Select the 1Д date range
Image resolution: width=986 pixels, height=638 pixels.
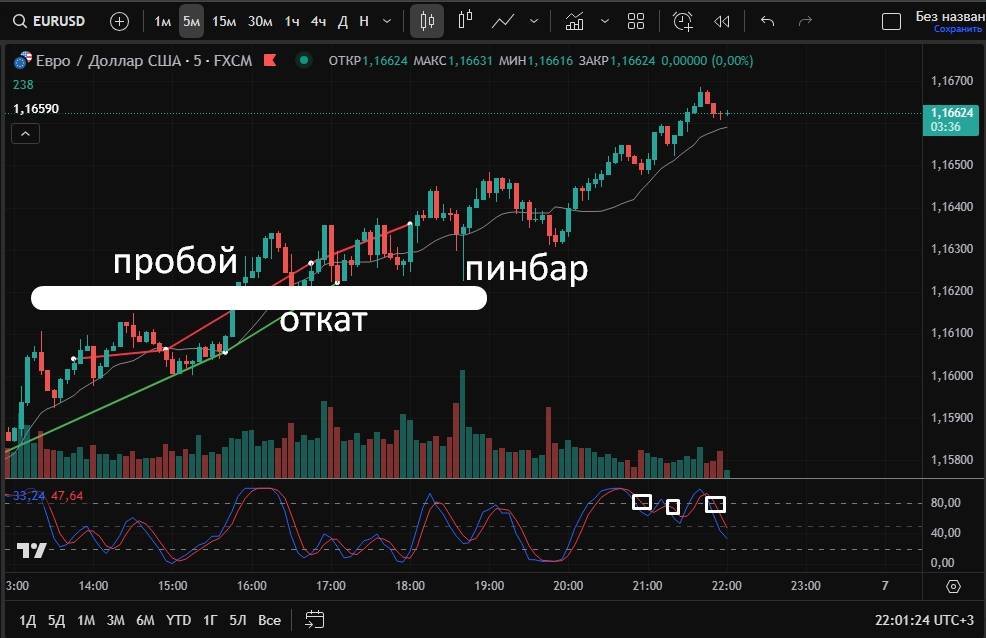coord(28,620)
